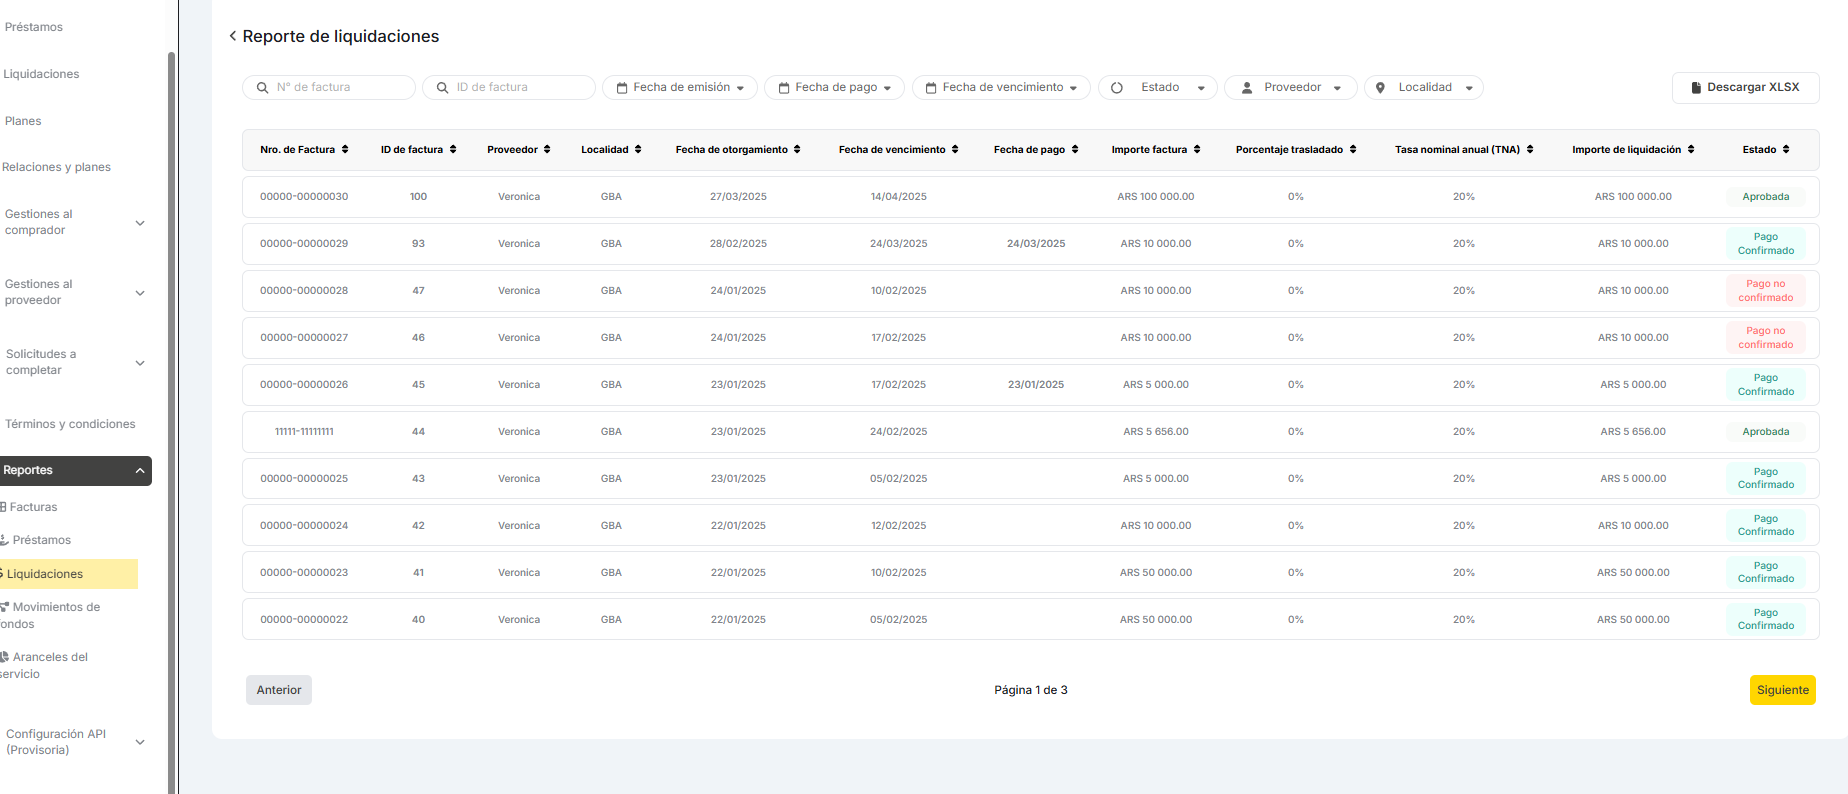This screenshot has height=794, width=1848.
Task: Open the Estado filter dropdown
Action: click(1158, 88)
